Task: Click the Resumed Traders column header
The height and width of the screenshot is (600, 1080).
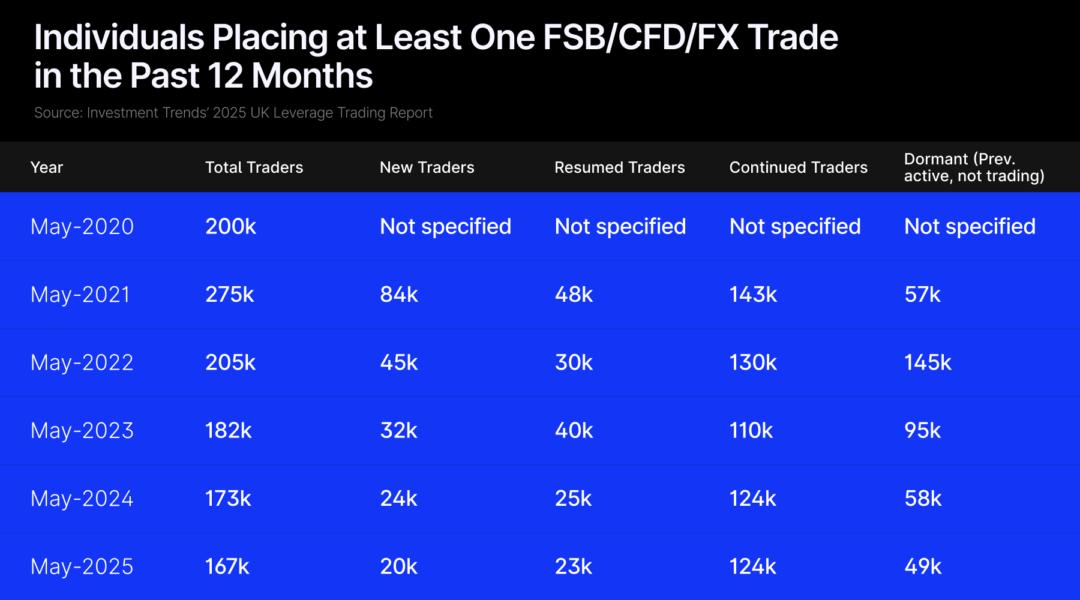Action: point(619,167)
